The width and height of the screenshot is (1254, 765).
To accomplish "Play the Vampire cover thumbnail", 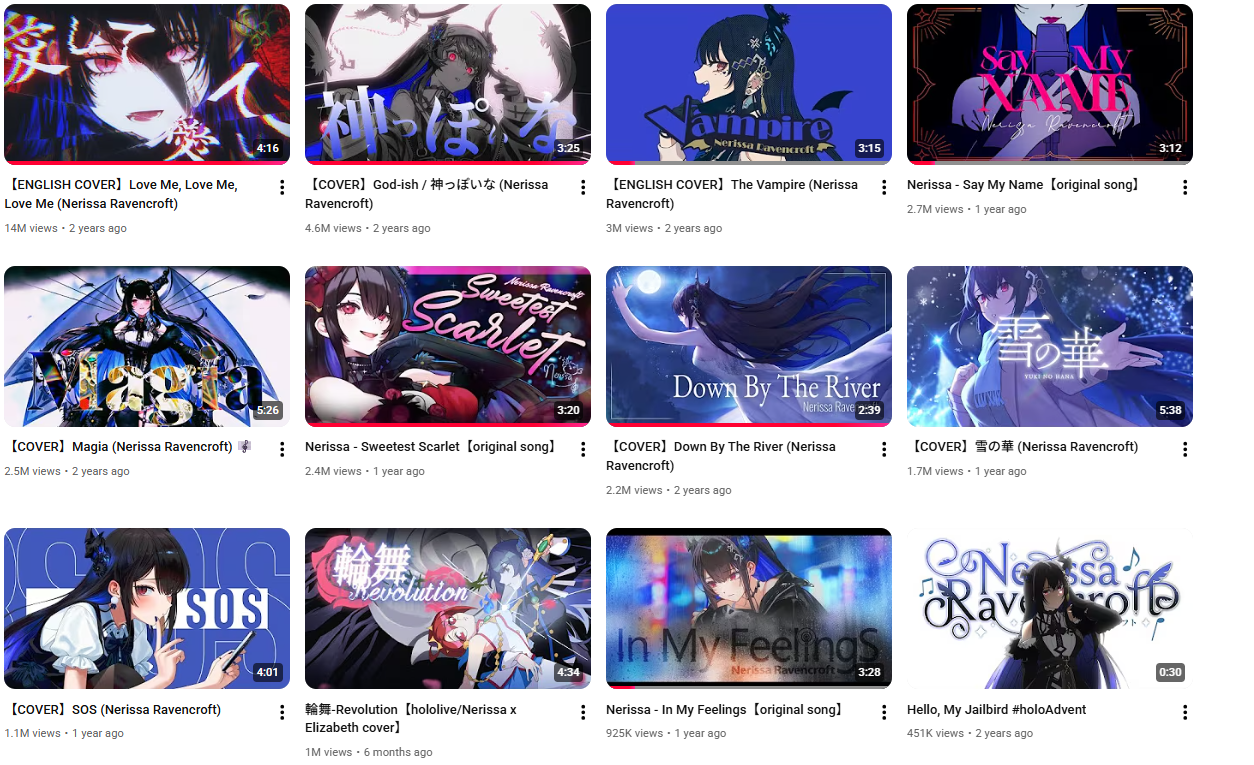I will (x=749, y=84).
